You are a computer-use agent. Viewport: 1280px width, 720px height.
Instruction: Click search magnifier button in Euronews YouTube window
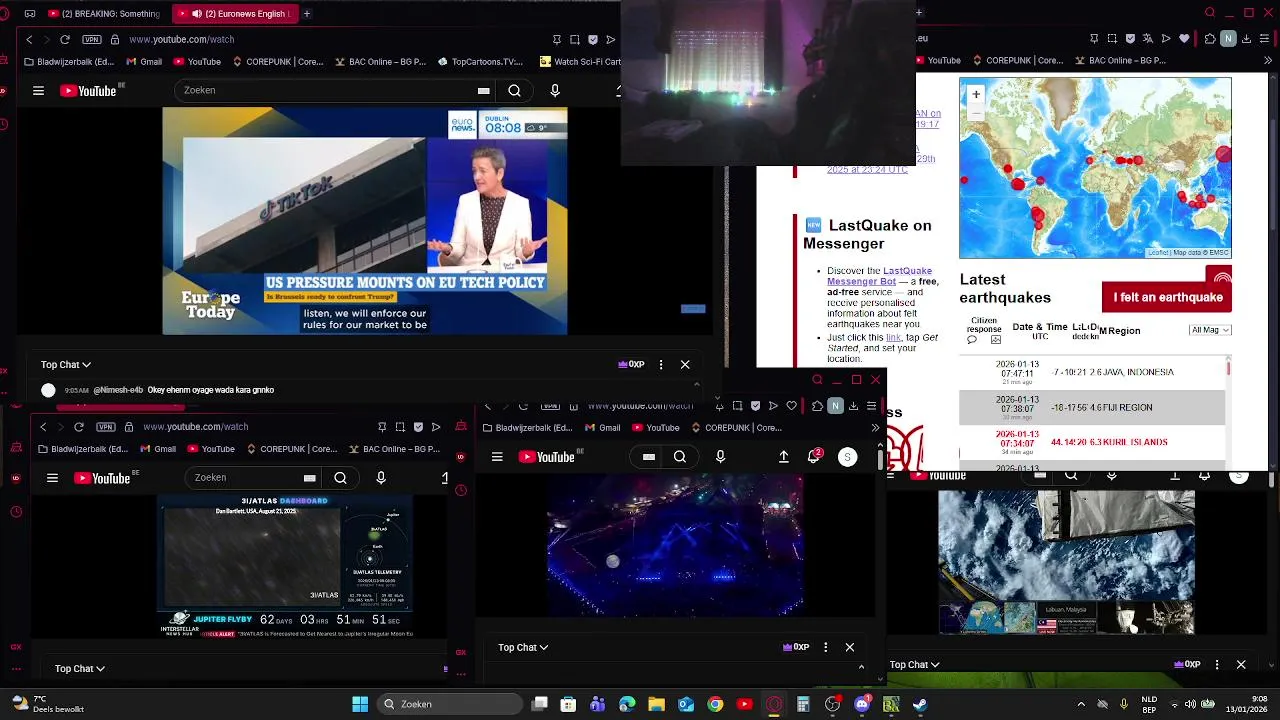[x=514, y=90]
